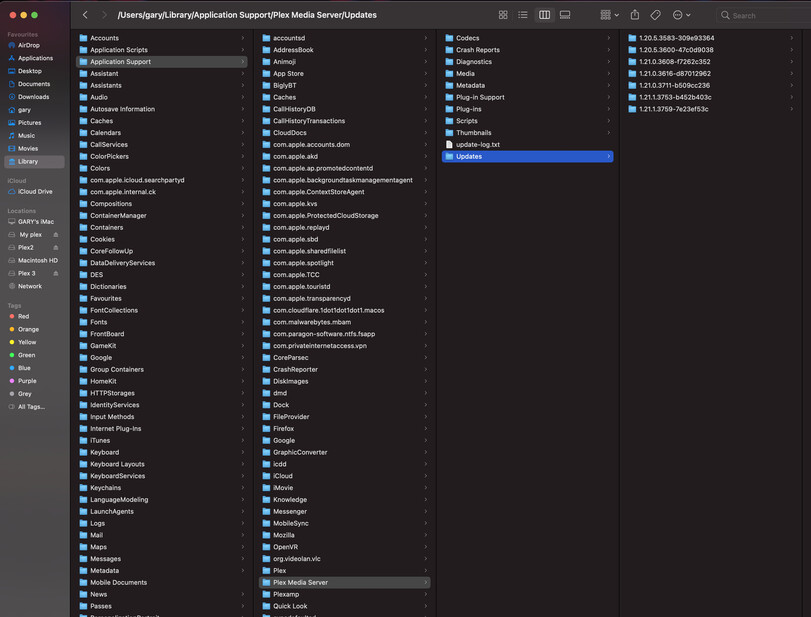This screenshot has height=617, width=811.
Task: Select folder 1.20.5.3600-47c0d9038
Action: (x=711, y=50)
